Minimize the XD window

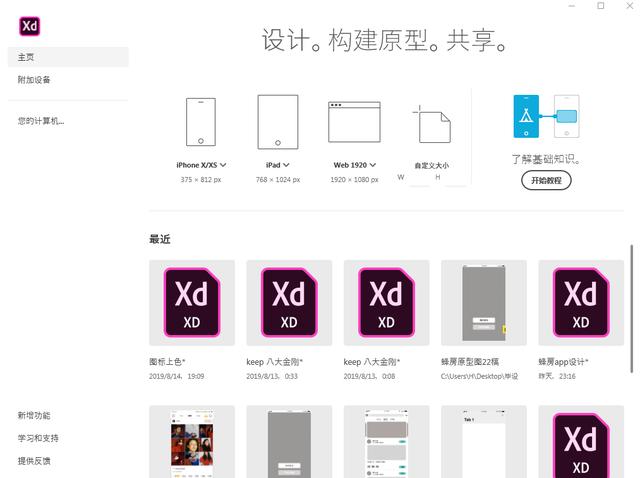[571, 6]
